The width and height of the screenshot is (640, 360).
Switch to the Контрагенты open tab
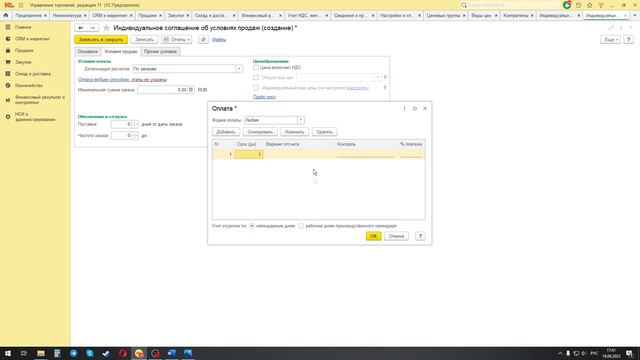click(x=516, y=15)
